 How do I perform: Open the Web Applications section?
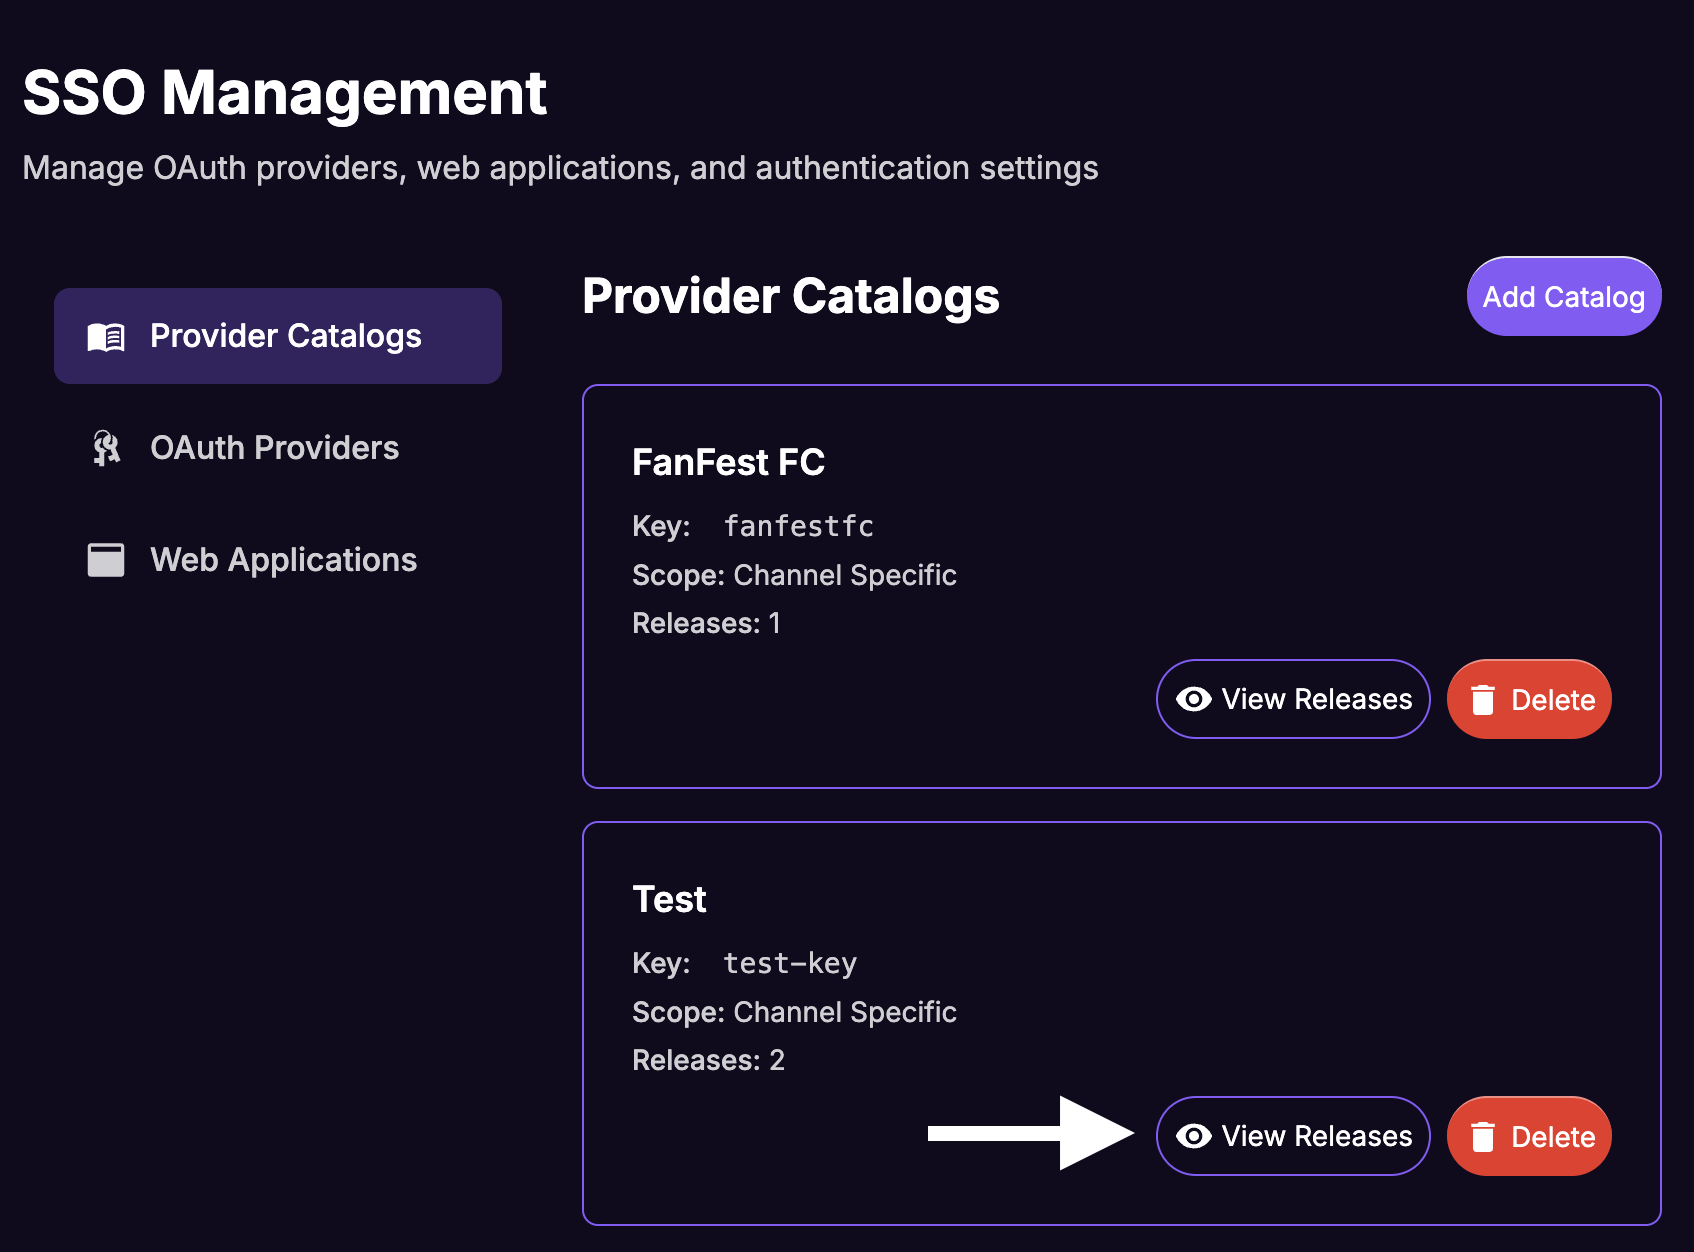coord(283,559)
